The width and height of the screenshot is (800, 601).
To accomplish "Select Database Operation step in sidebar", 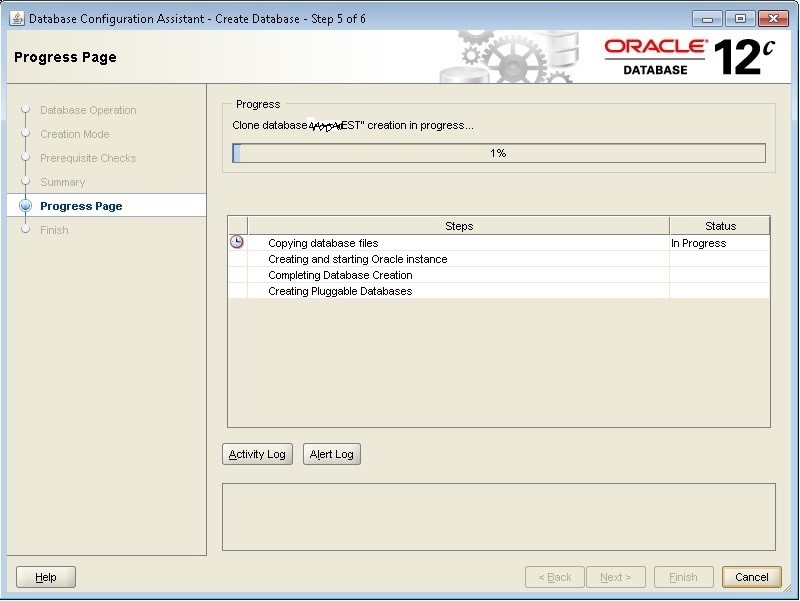I will point(88,110).
